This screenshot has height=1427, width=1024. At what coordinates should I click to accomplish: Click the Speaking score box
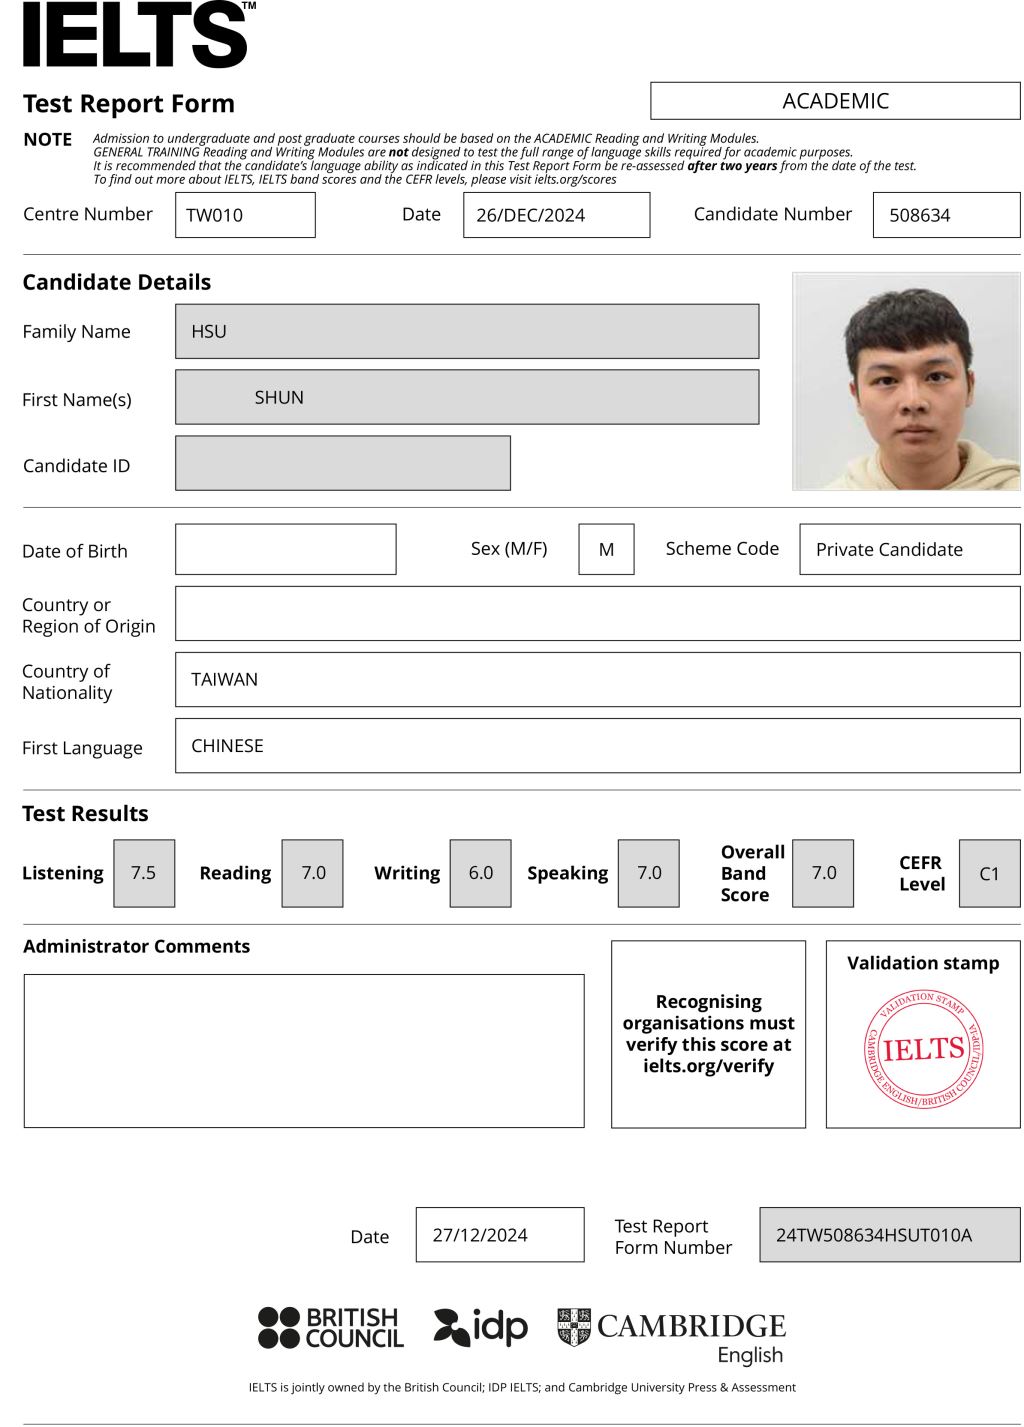pyautogui.click(x=649, y=873)
